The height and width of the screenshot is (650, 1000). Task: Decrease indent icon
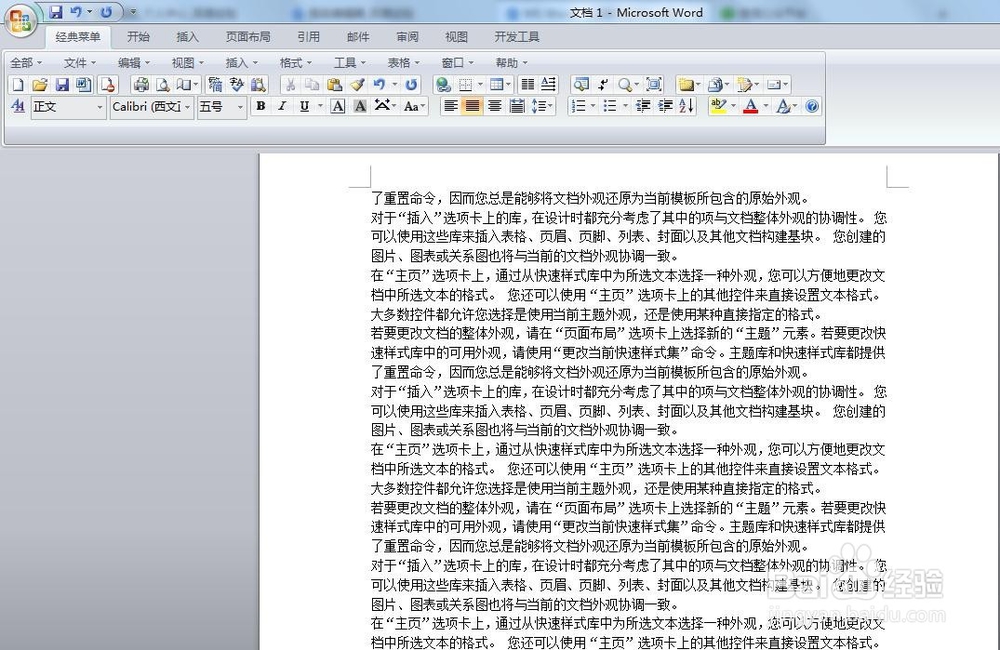pos(643,107)
